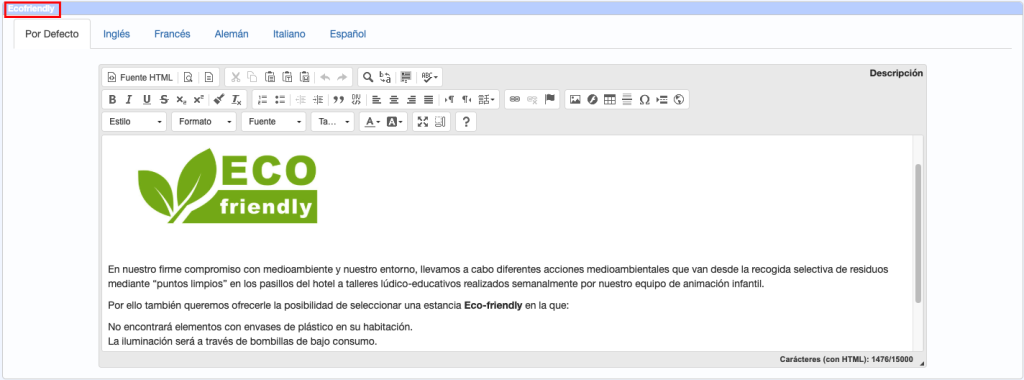The width and height of the screenshot is (1024, 380).
Task: Open the Replace text tool
Action: click(x=385, y=77)
